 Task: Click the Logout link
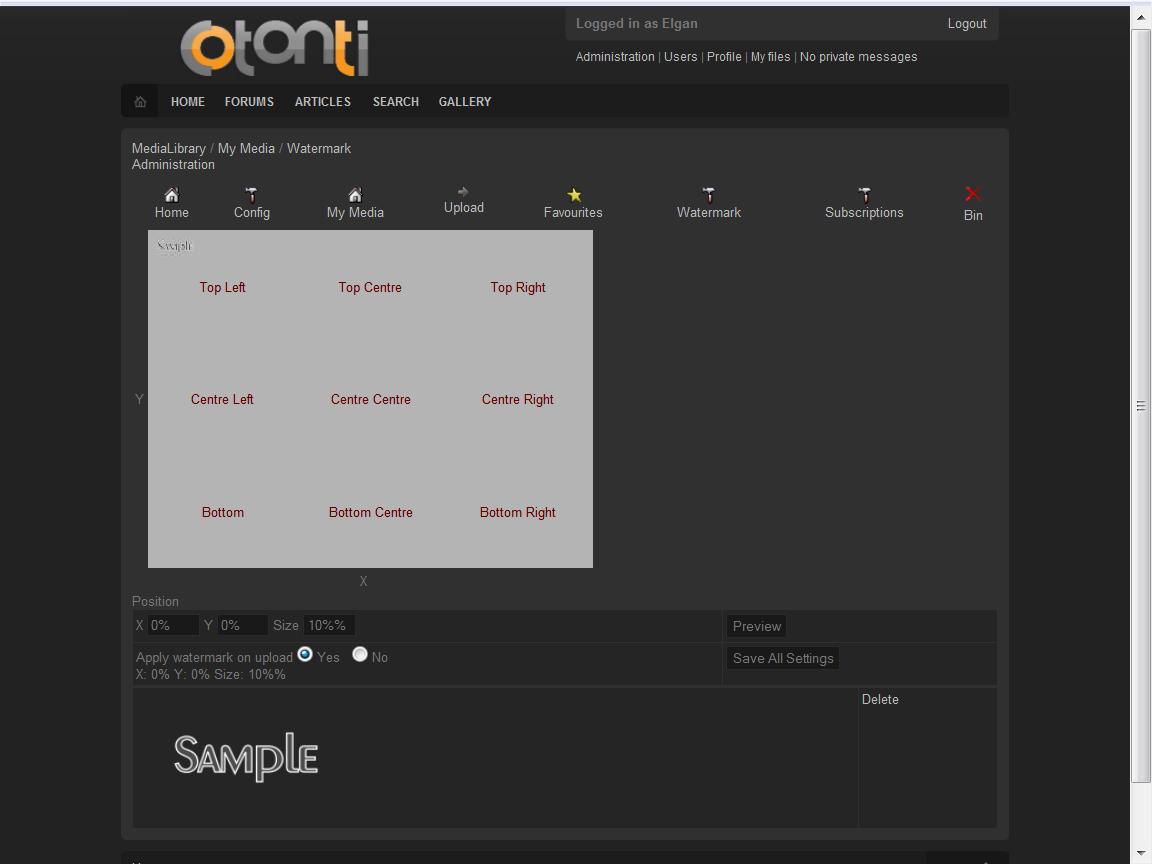(967, 24)
